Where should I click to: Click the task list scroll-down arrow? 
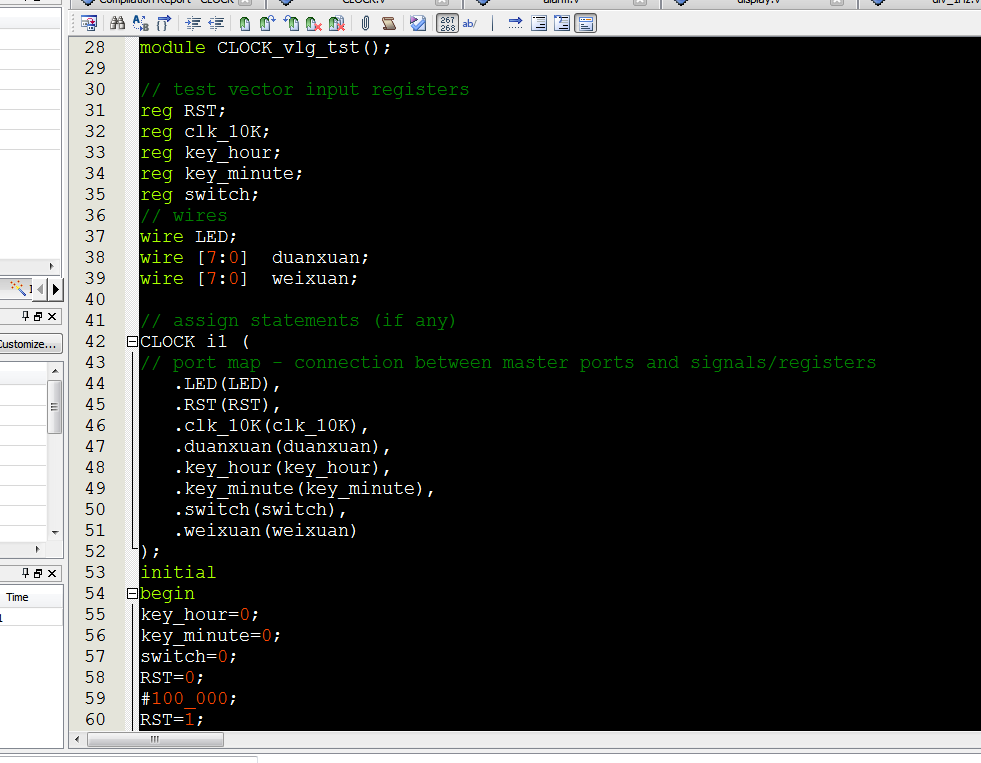coord(55,533)
